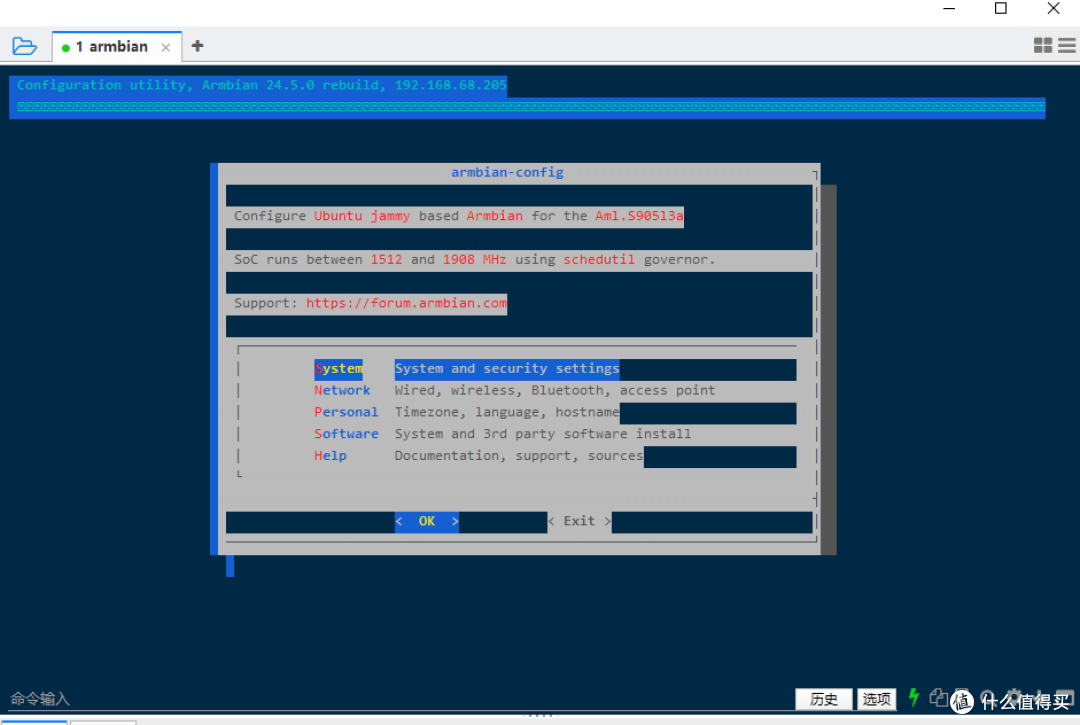
Task: Confirm with the OK button
Action: (x=427, y=521)
